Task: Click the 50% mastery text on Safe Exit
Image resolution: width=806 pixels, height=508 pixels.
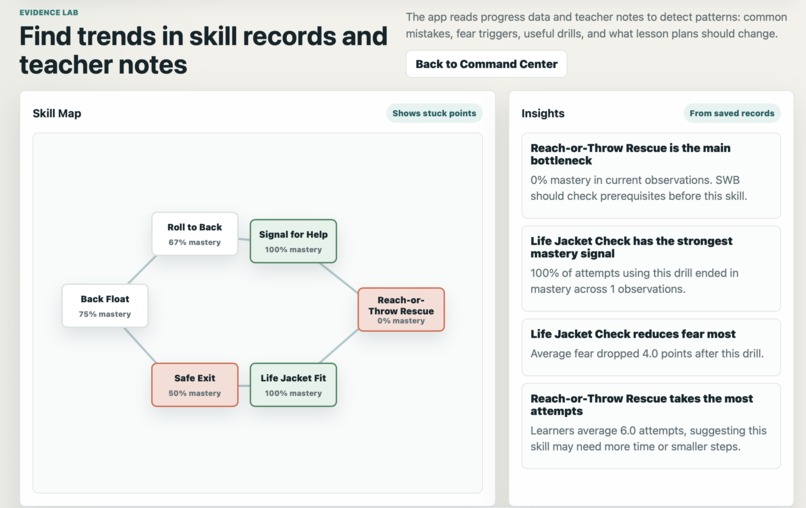Action: tap(195, 393)
